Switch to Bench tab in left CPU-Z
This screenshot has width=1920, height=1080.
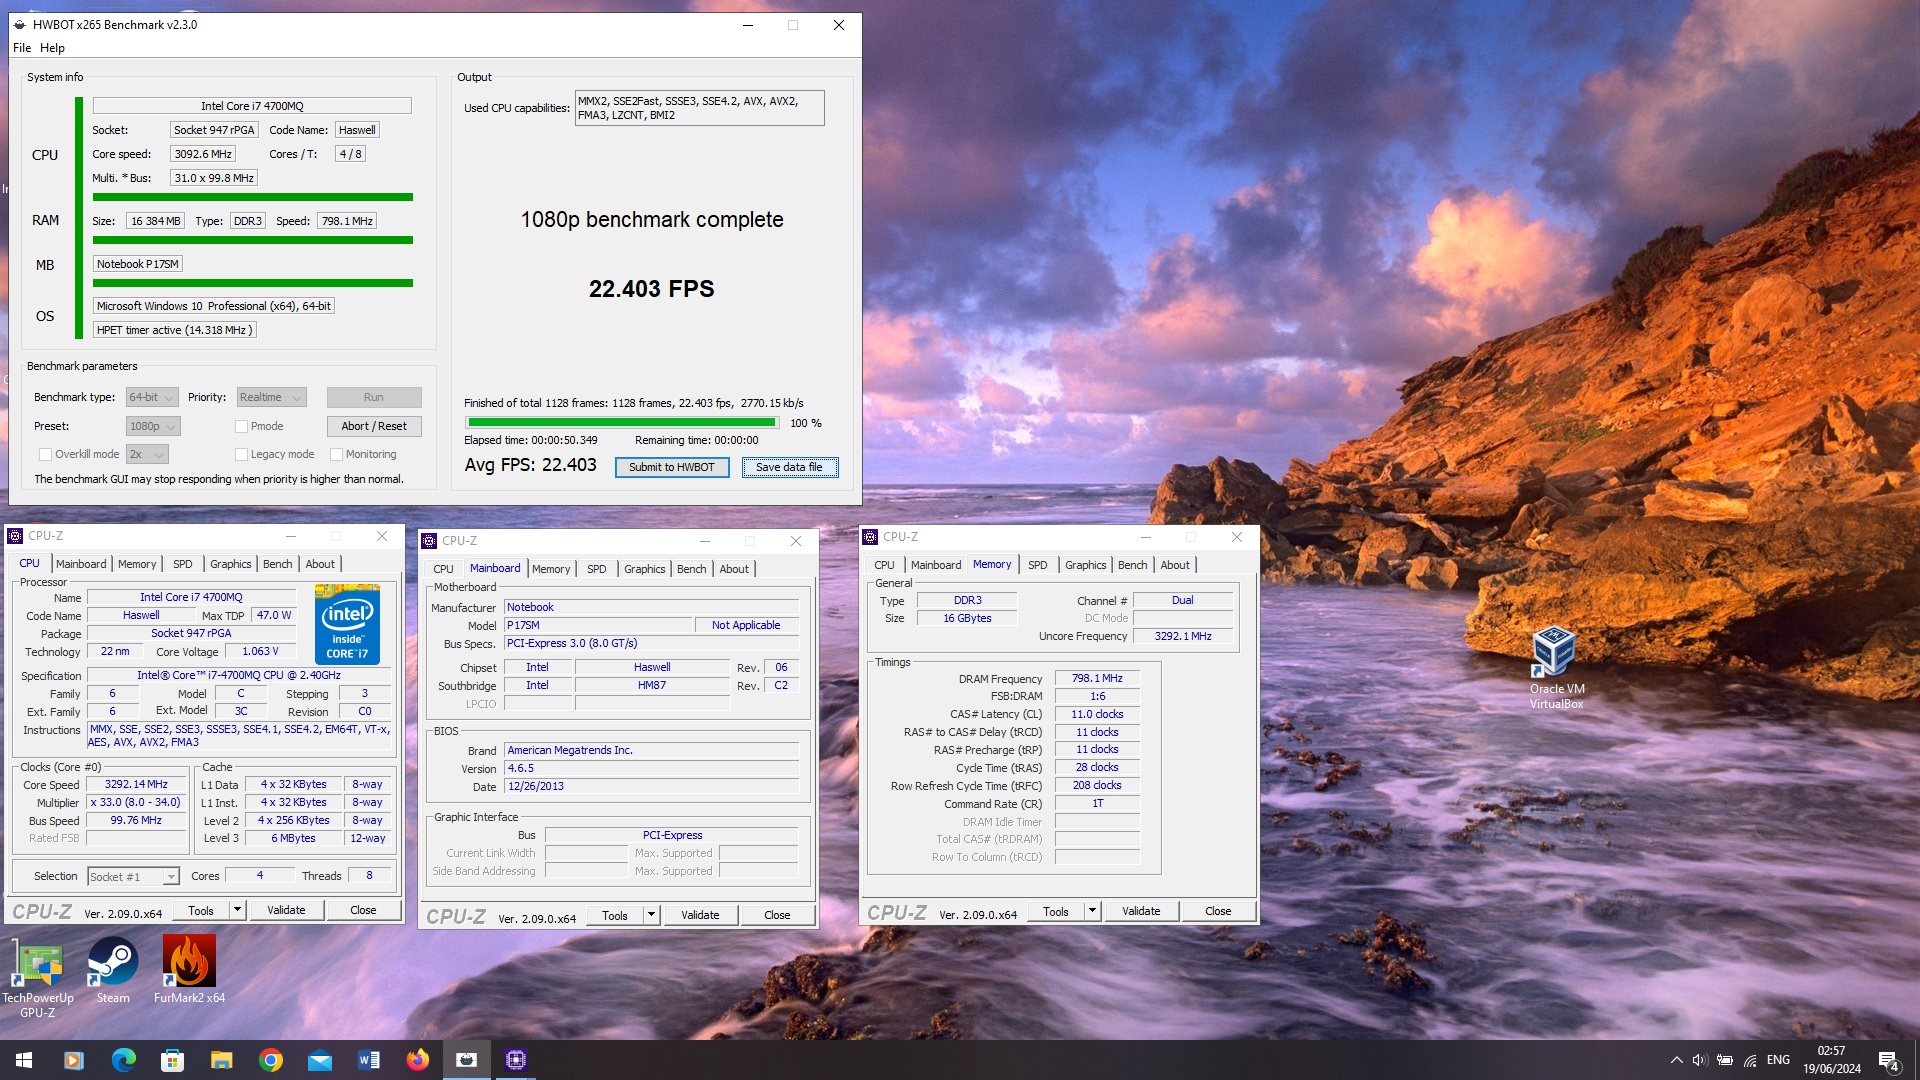tap(277, 564)
